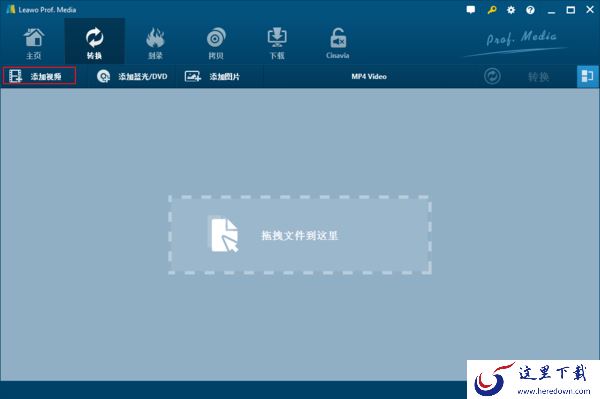This screenshot has width=600, height=399.
Task: Open the 主页 home module
Action: (34, 43)
